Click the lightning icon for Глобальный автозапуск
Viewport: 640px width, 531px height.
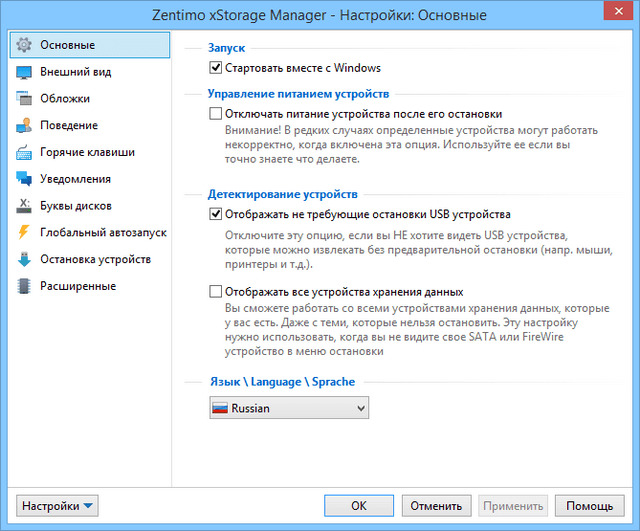point(25,233)
